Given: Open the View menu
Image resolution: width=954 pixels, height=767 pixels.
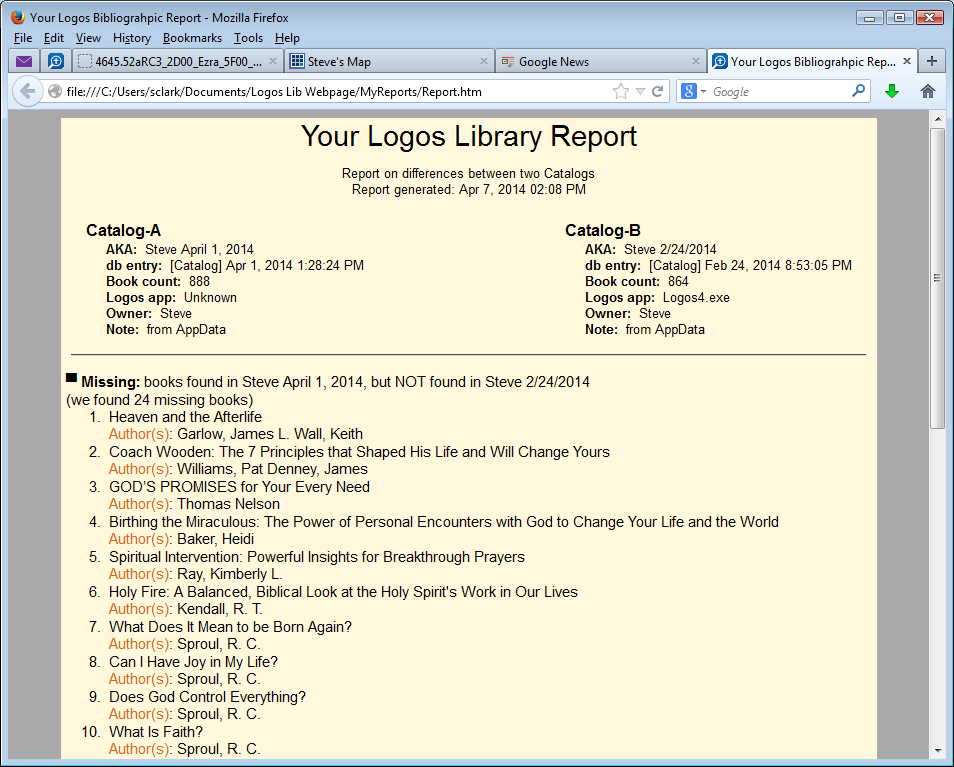Looking at the screenshot, I should coord(88,38).
